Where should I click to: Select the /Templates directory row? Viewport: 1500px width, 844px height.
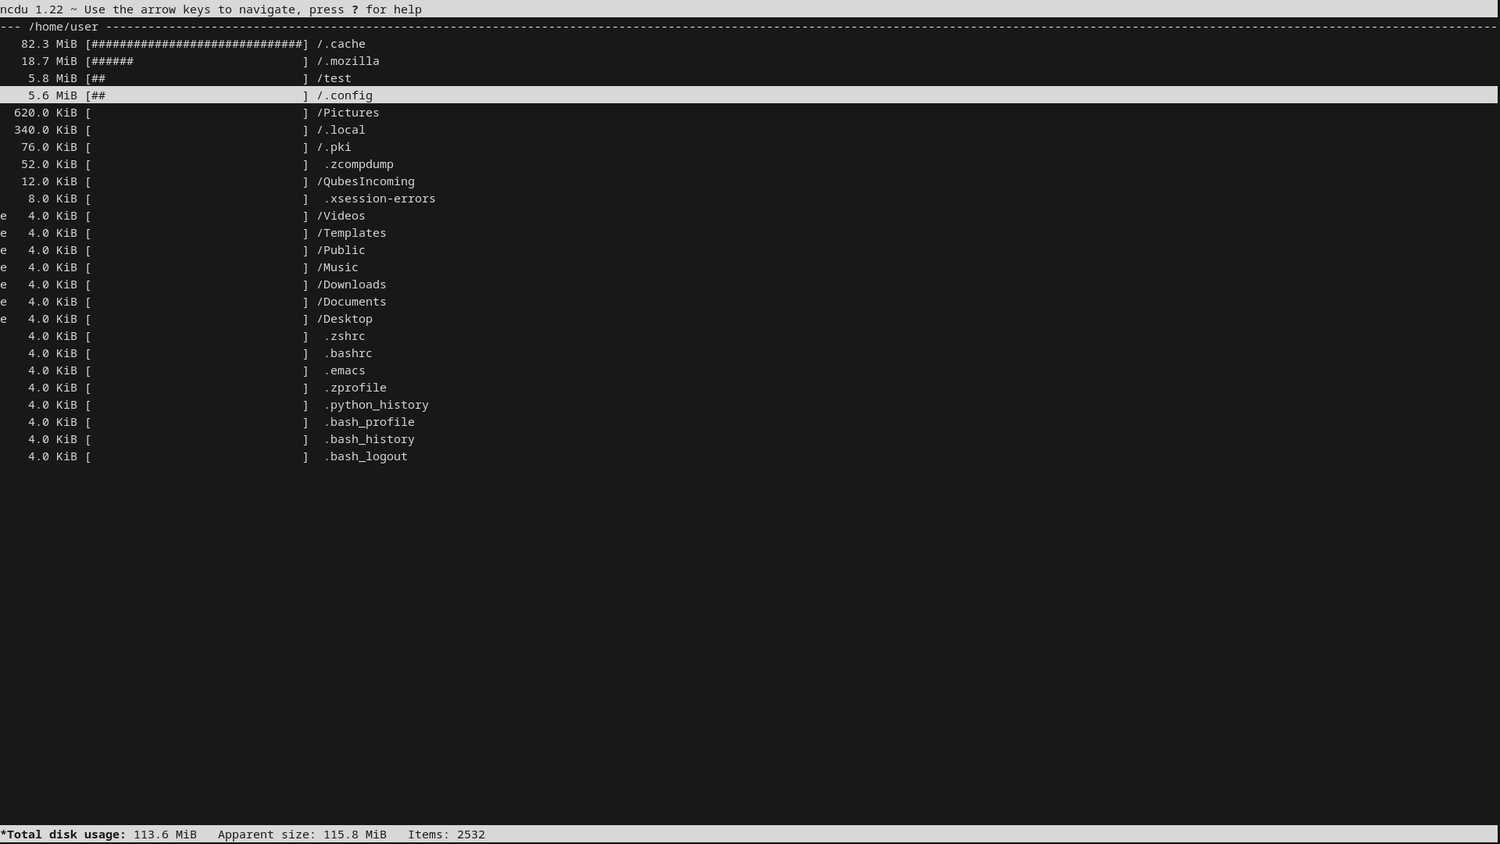[x=749, y=233]
